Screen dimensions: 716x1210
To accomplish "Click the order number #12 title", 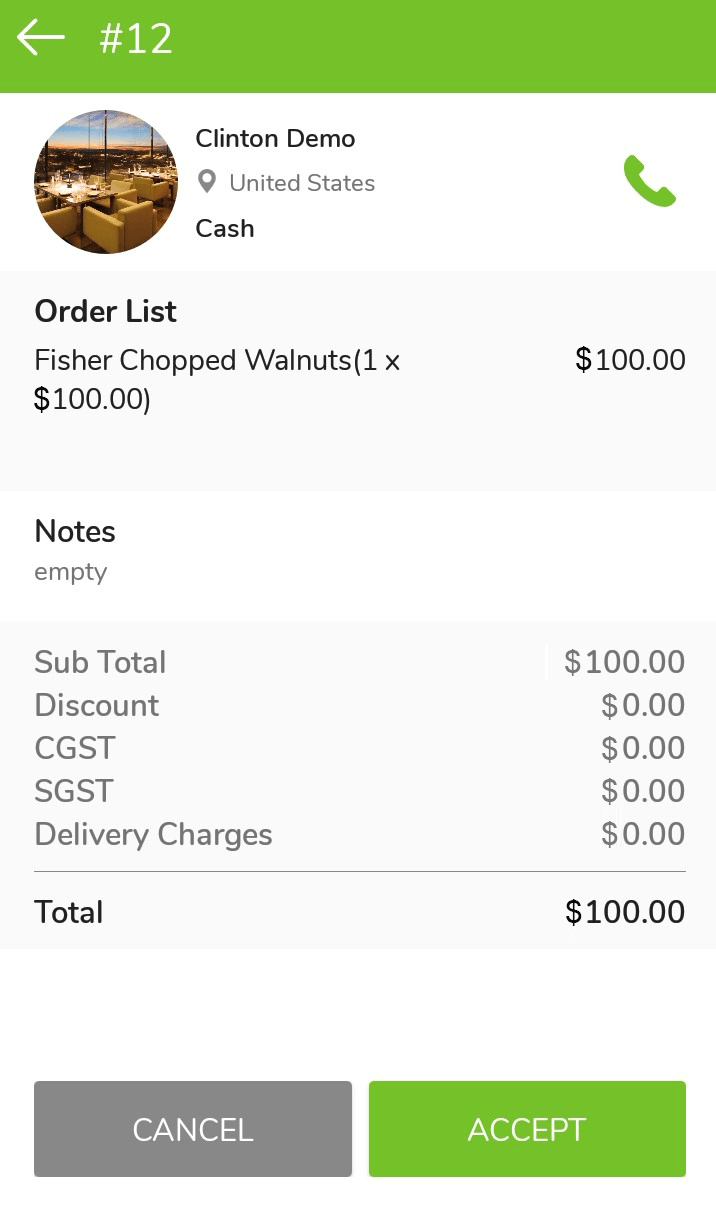I will click(135, 38).
